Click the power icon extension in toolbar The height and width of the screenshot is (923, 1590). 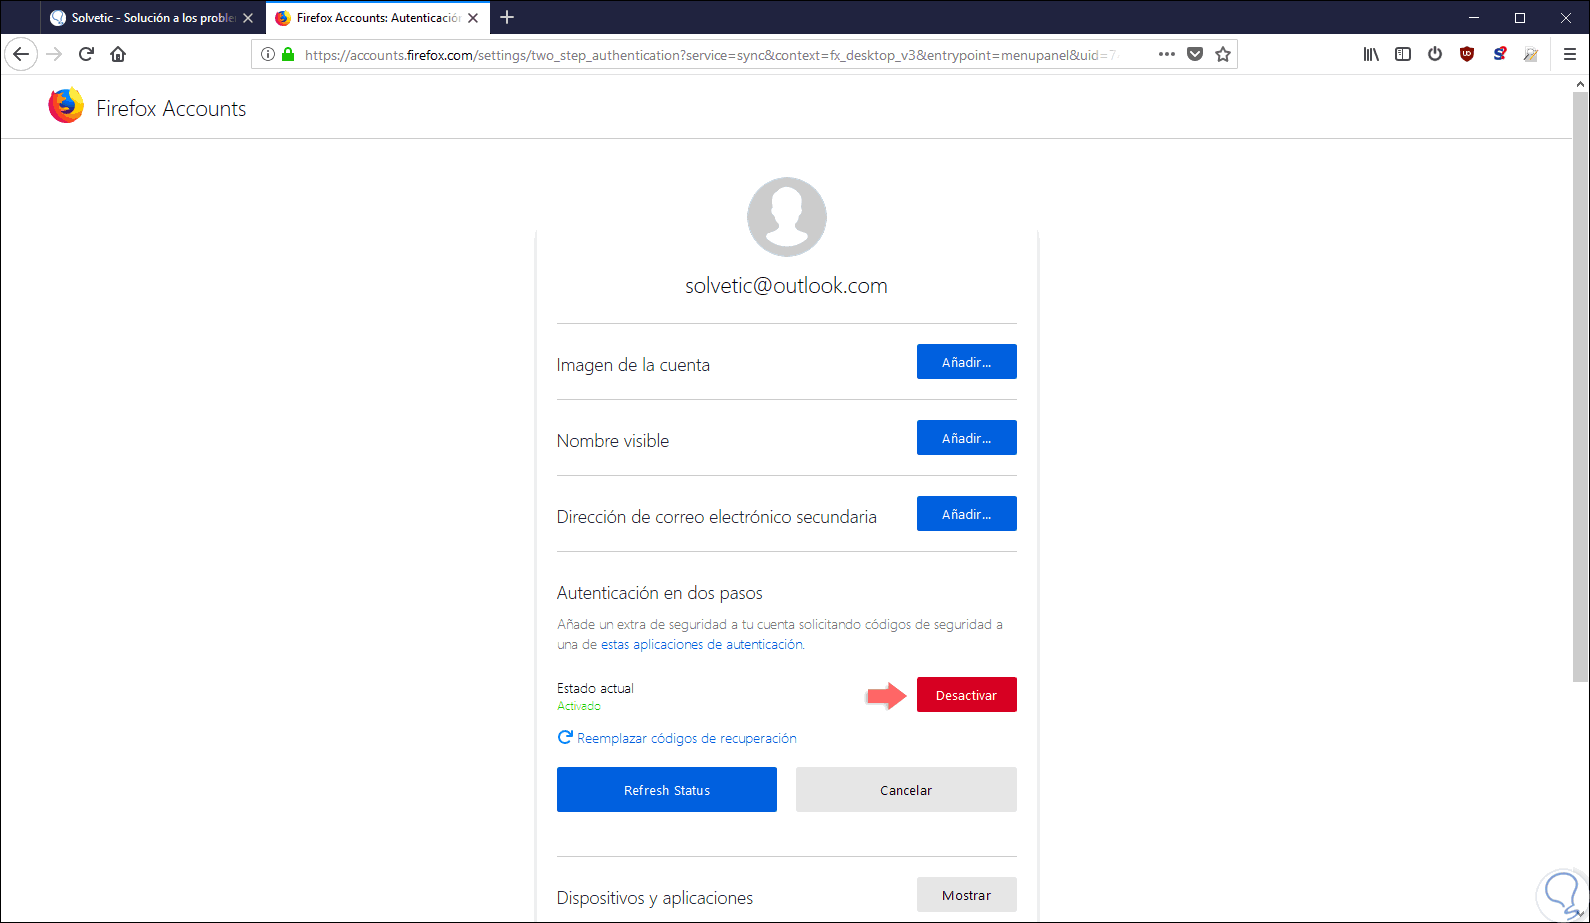click(x=1435, y=54)
